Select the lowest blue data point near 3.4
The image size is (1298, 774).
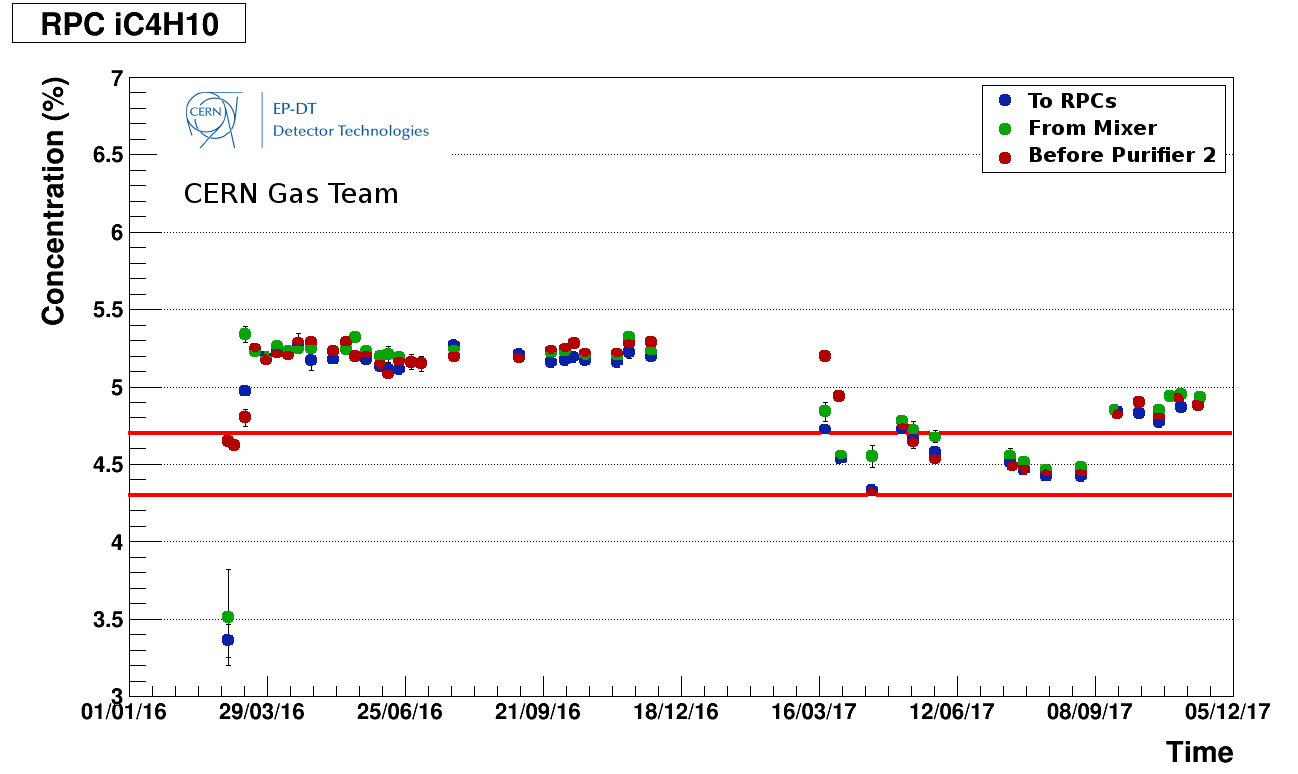(228, 640)
